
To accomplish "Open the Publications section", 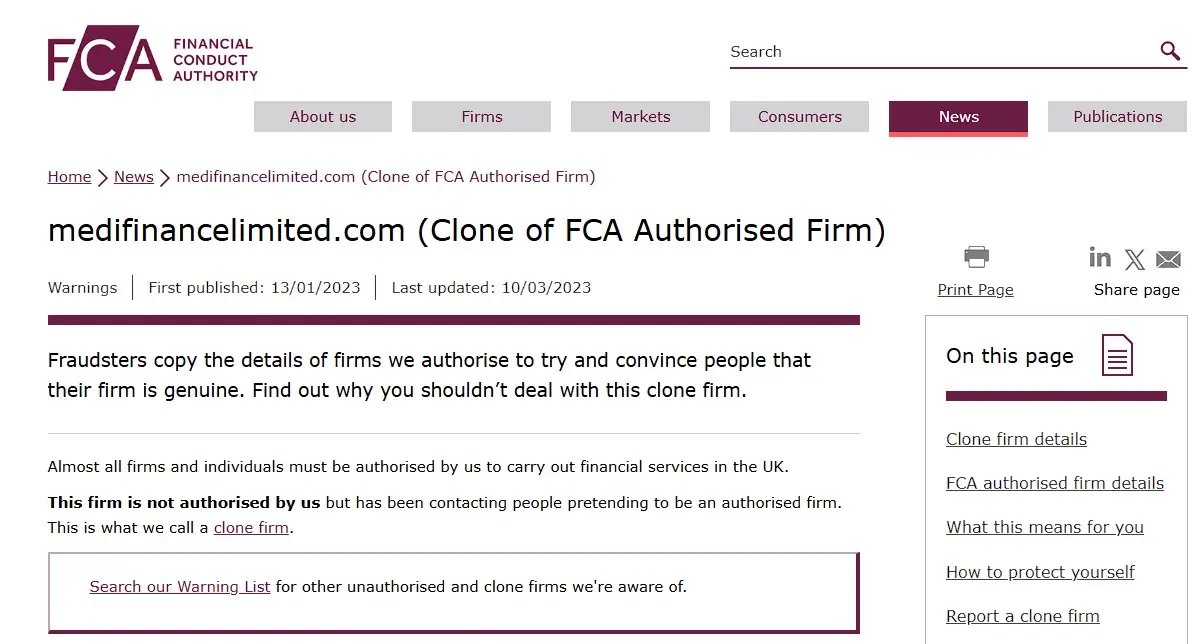I will pos(1117,116).
